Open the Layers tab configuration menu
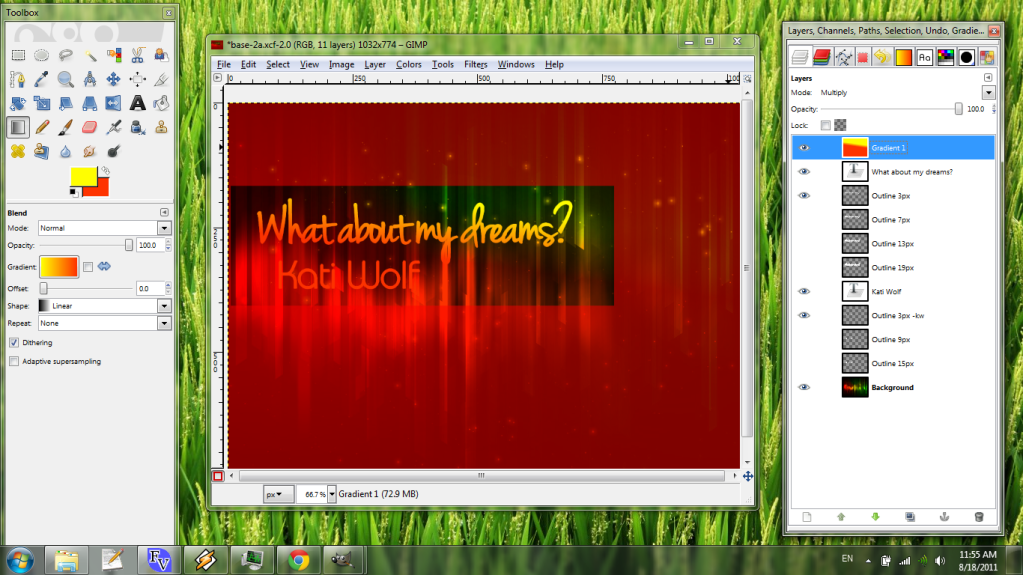Screen dimensions: 1023x575 988,78
